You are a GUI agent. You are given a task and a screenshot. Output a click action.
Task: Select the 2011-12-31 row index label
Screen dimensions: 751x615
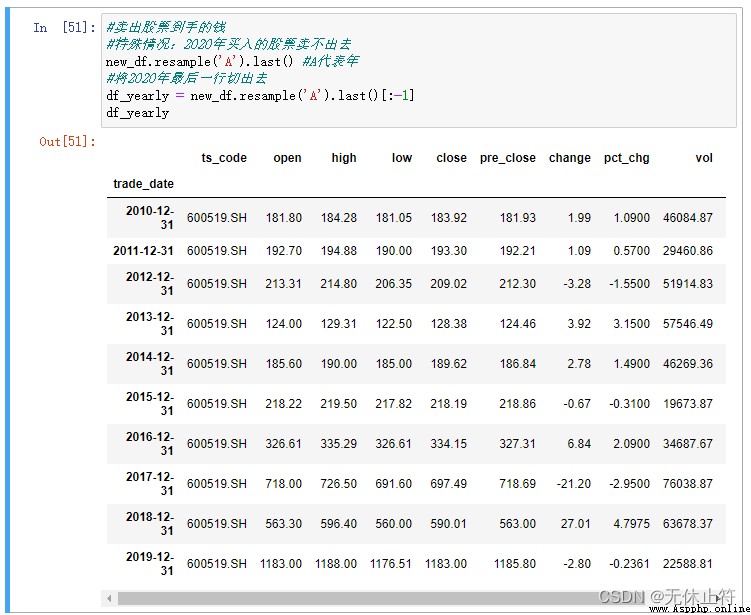coord(143,251)
